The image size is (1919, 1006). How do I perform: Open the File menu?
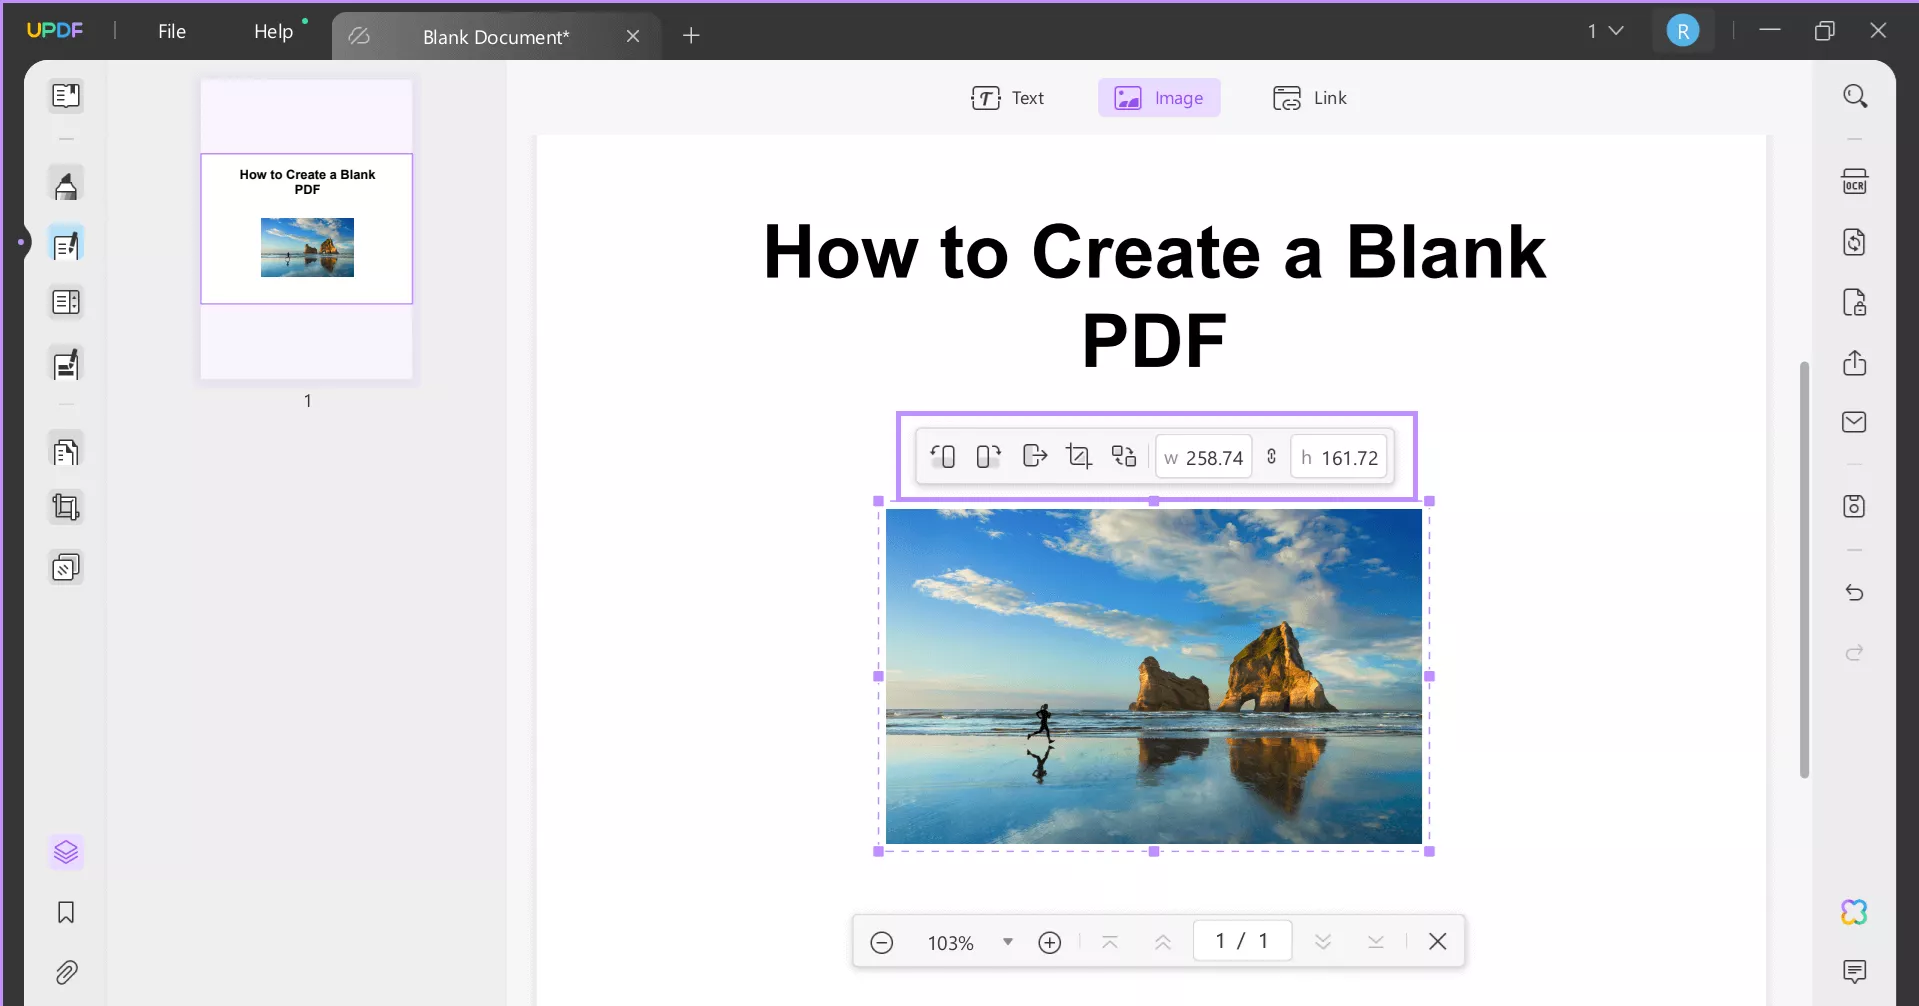(172, 31)
